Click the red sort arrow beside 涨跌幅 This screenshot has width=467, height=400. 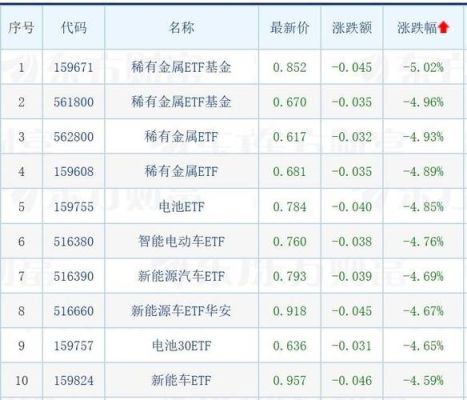(444, 27)
